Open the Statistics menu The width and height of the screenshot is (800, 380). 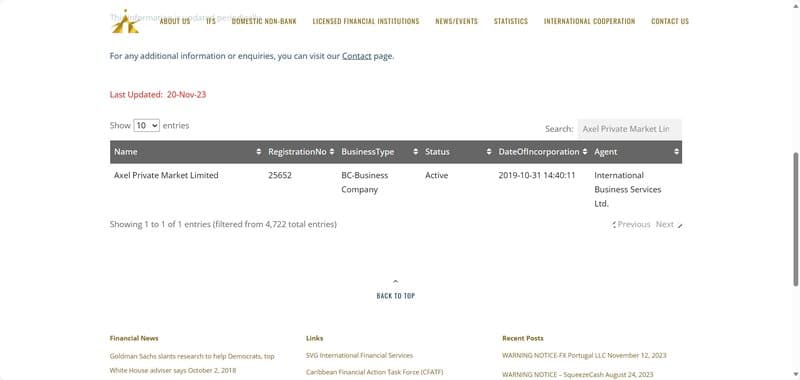[x=511, y=21]
